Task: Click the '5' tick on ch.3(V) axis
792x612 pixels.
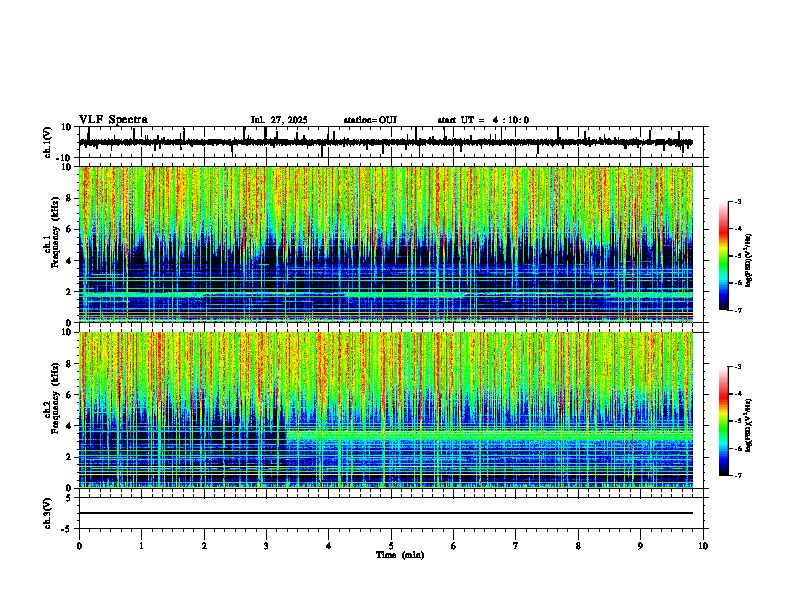Action: pyautogui.click(x=70, y=498)
